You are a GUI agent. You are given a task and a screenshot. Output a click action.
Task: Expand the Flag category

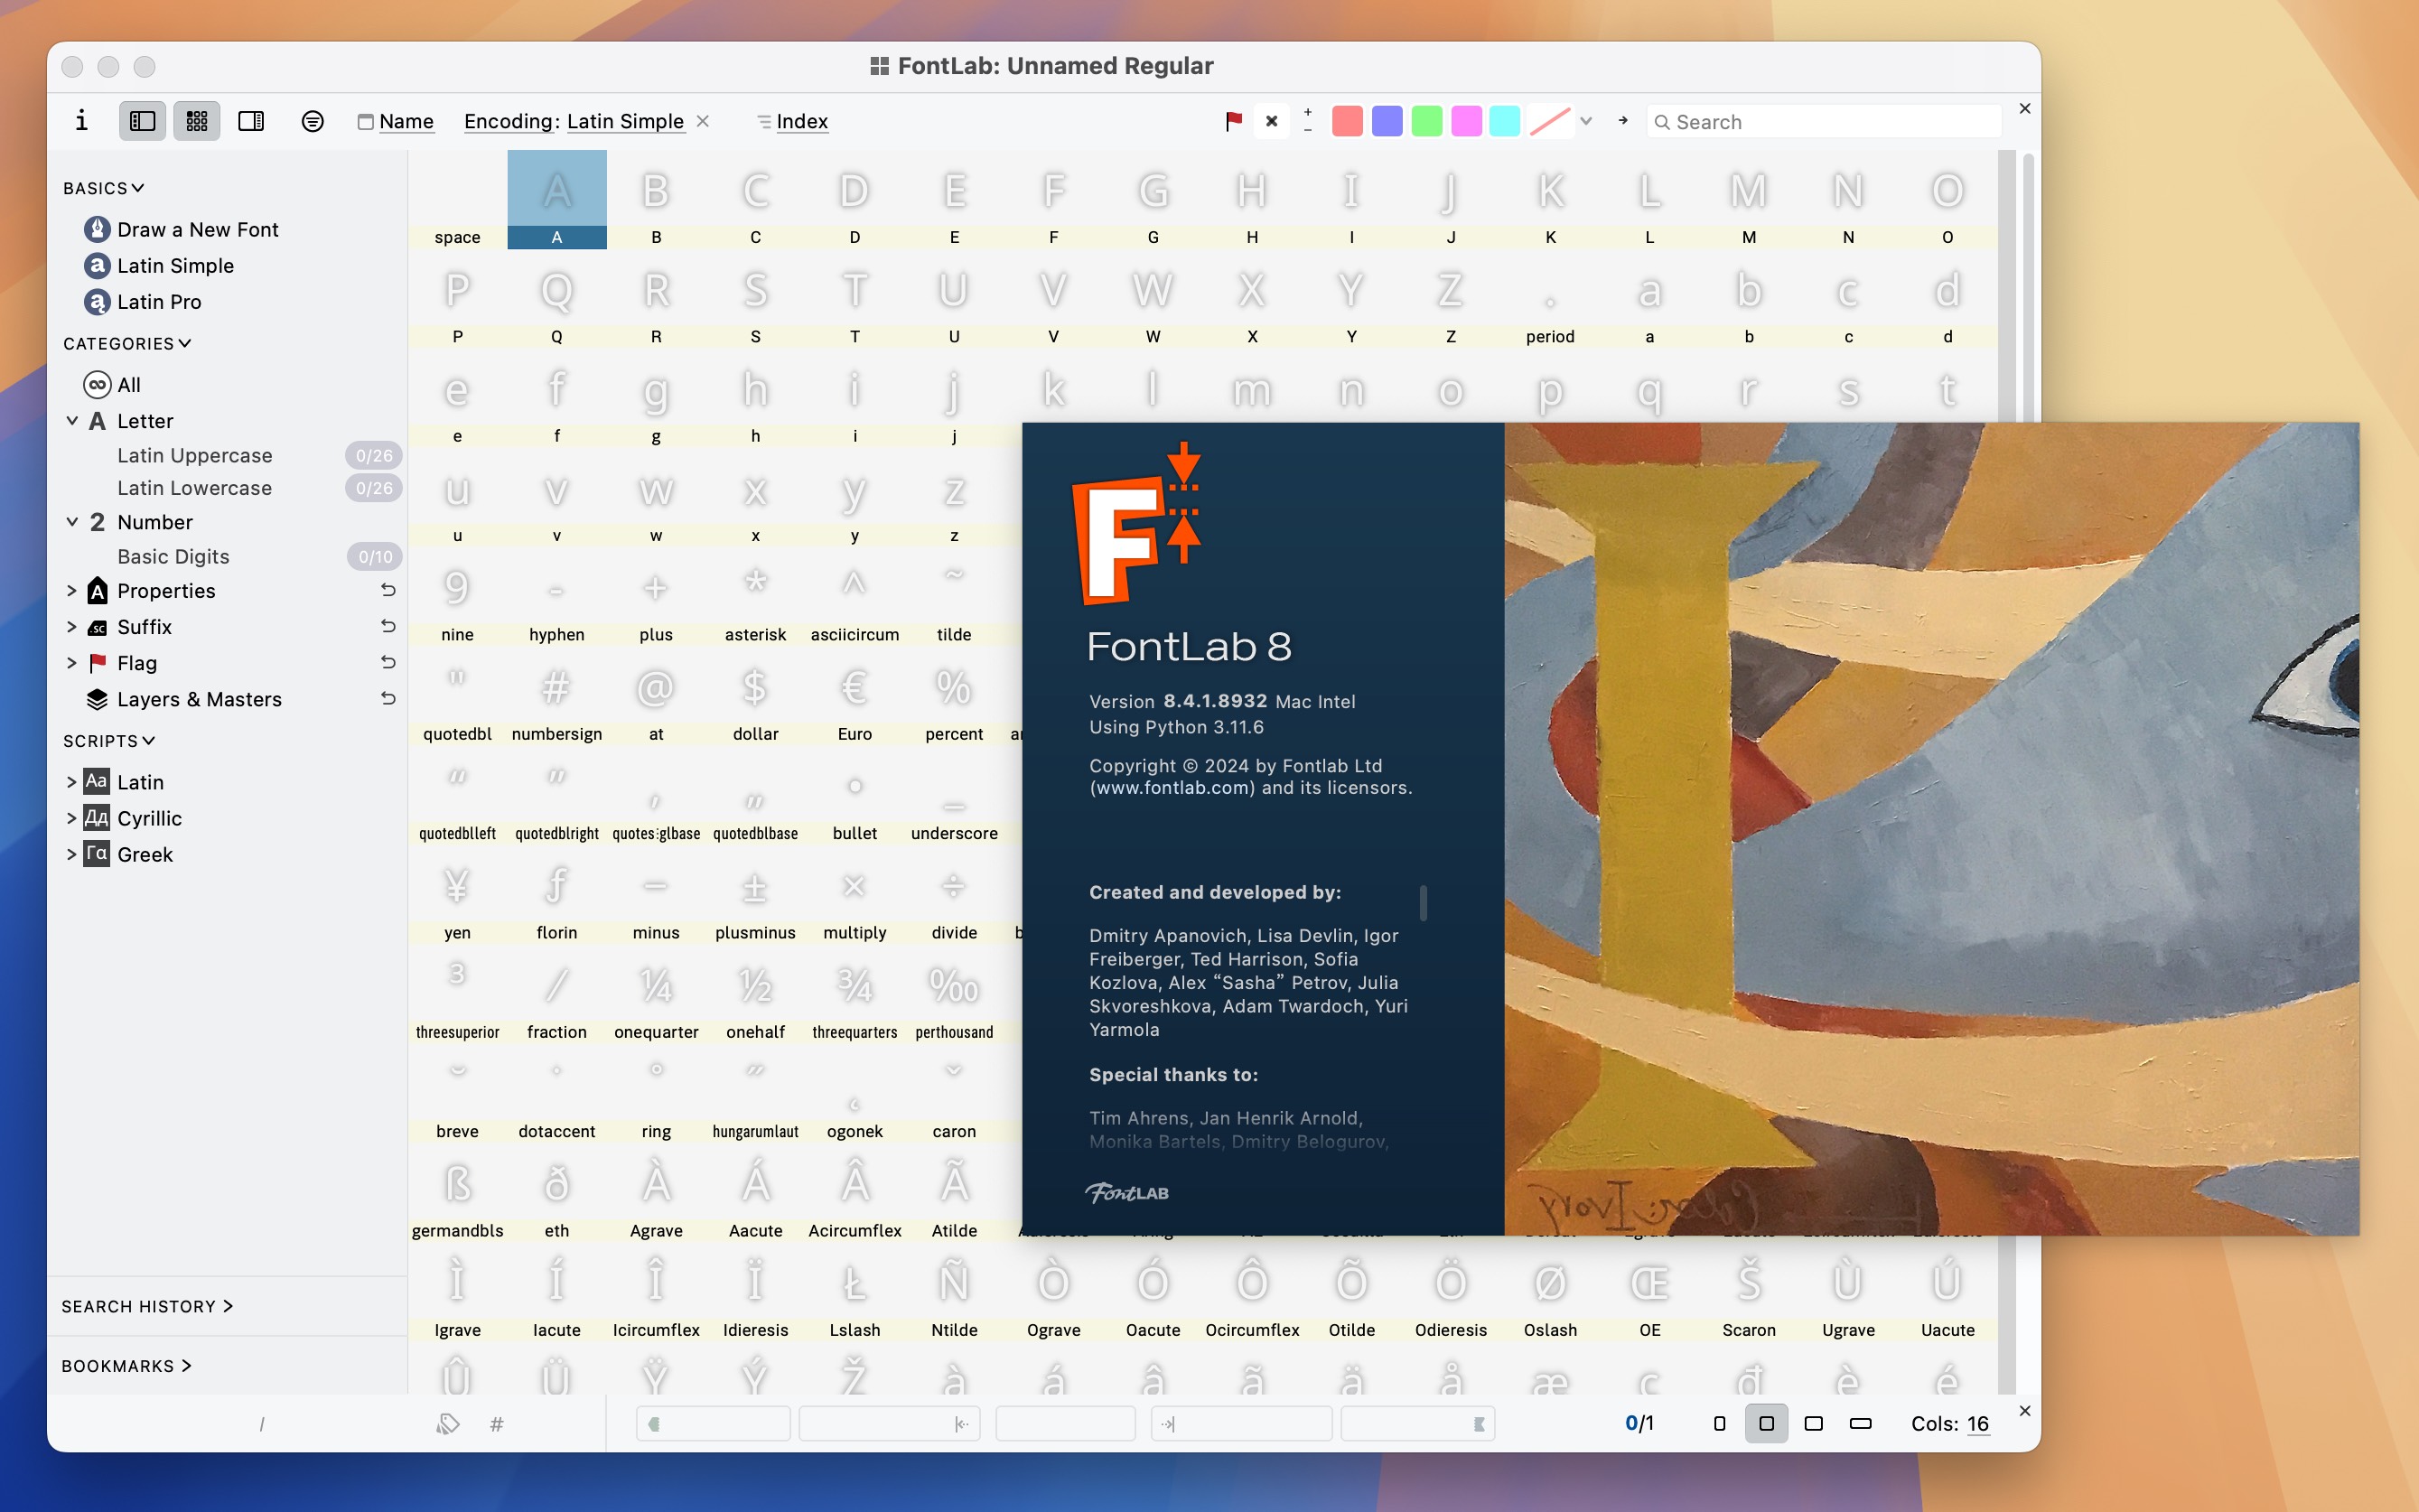click(72, 662)
